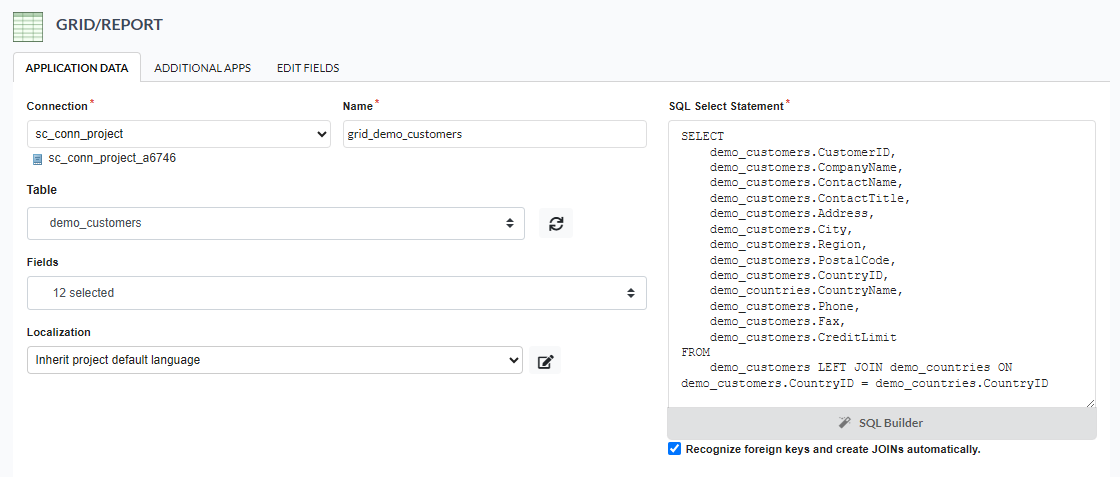Click the textarea resize handle corner
The image size is (1120, 477).
pyautogui.click(x=1090, y=403)
